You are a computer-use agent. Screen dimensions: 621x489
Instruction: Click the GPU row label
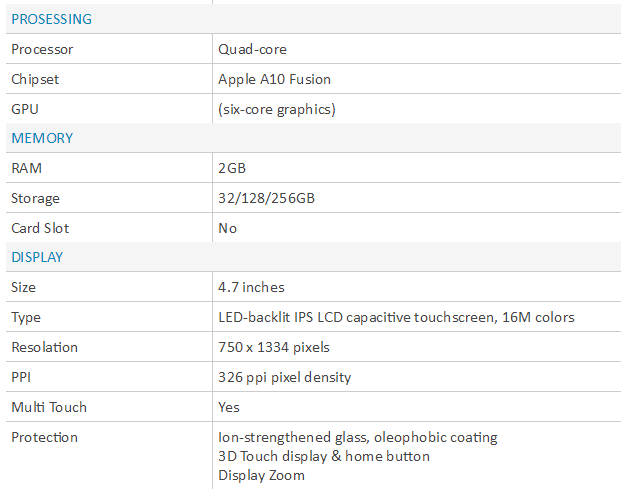[25, 109]
